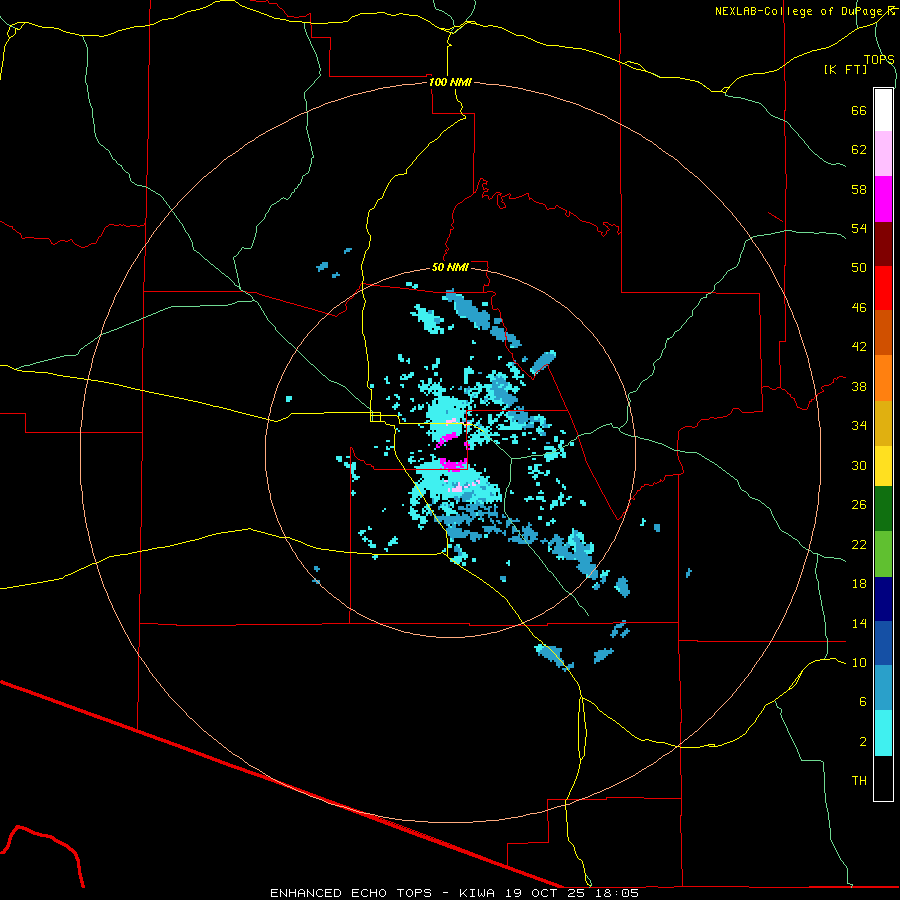The height and width of the screenshot is (900, 900).
Task: Click the yellow 34 kft legend swatch
Action: point(883,465)
